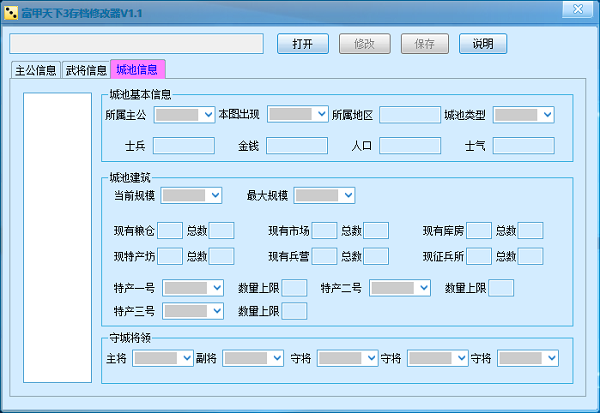The width and height of the screenshot is (600, 413).
Task: Switch to the 主公信息 tab
Action: tap(36, 70)
